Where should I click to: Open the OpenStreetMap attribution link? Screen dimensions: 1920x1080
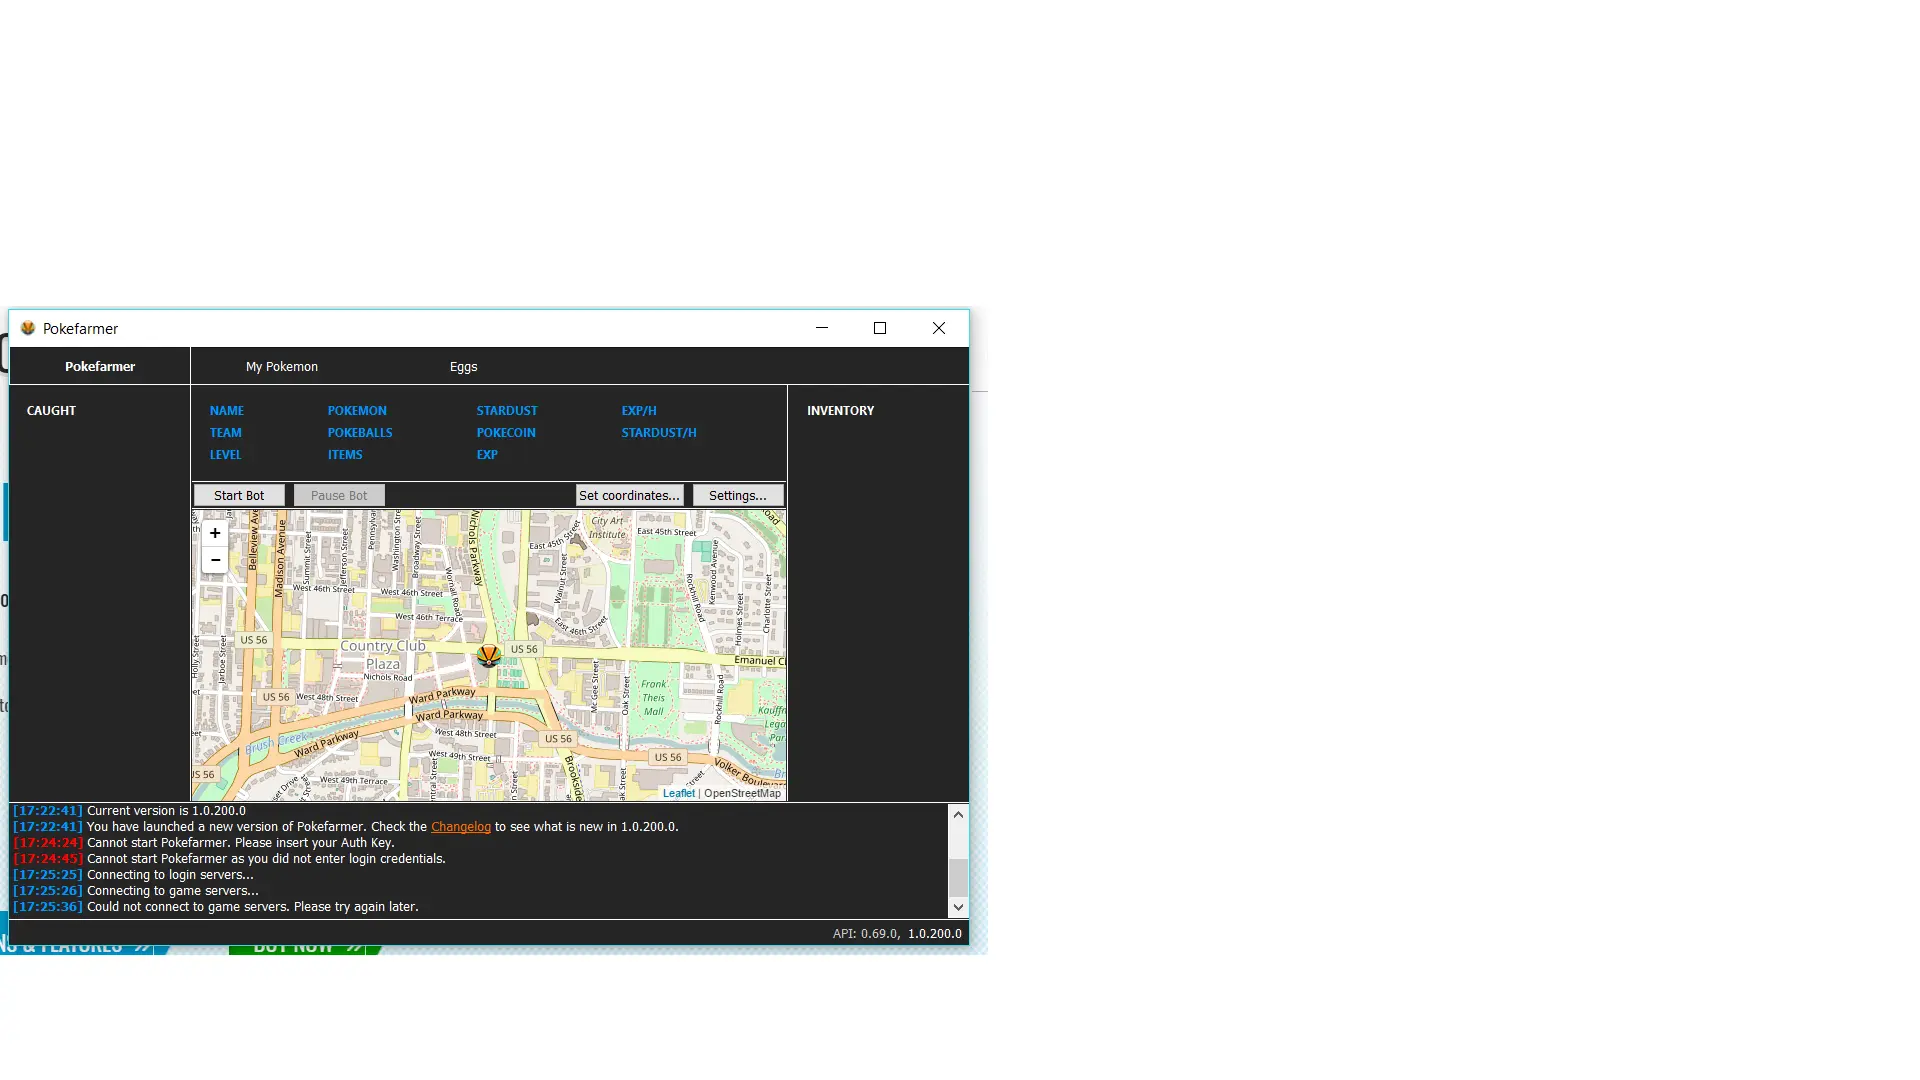pos(742,793)
